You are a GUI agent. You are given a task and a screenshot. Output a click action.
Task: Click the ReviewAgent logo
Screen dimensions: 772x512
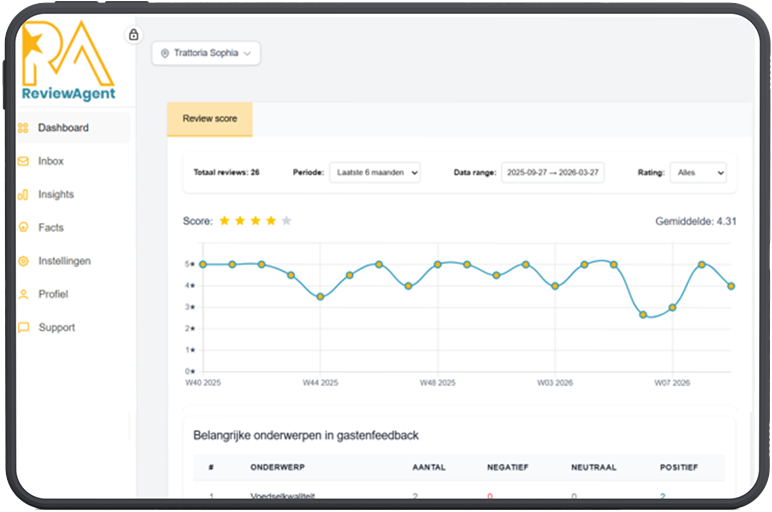[x=68, y=61]
